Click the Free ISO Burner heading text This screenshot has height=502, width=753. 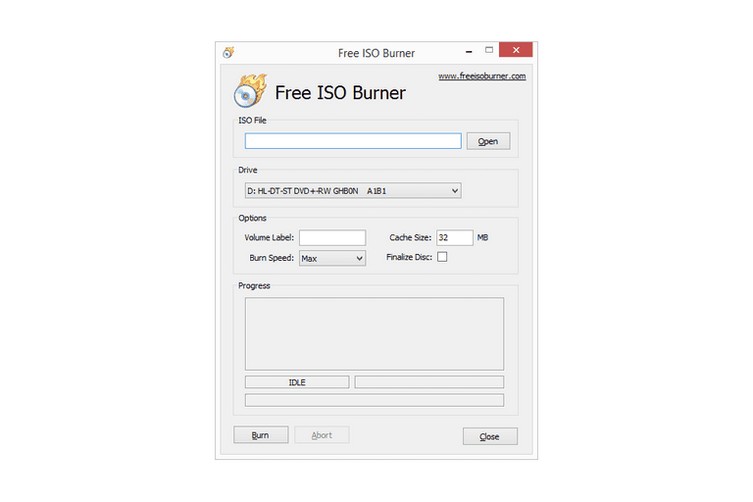[340, 93]
